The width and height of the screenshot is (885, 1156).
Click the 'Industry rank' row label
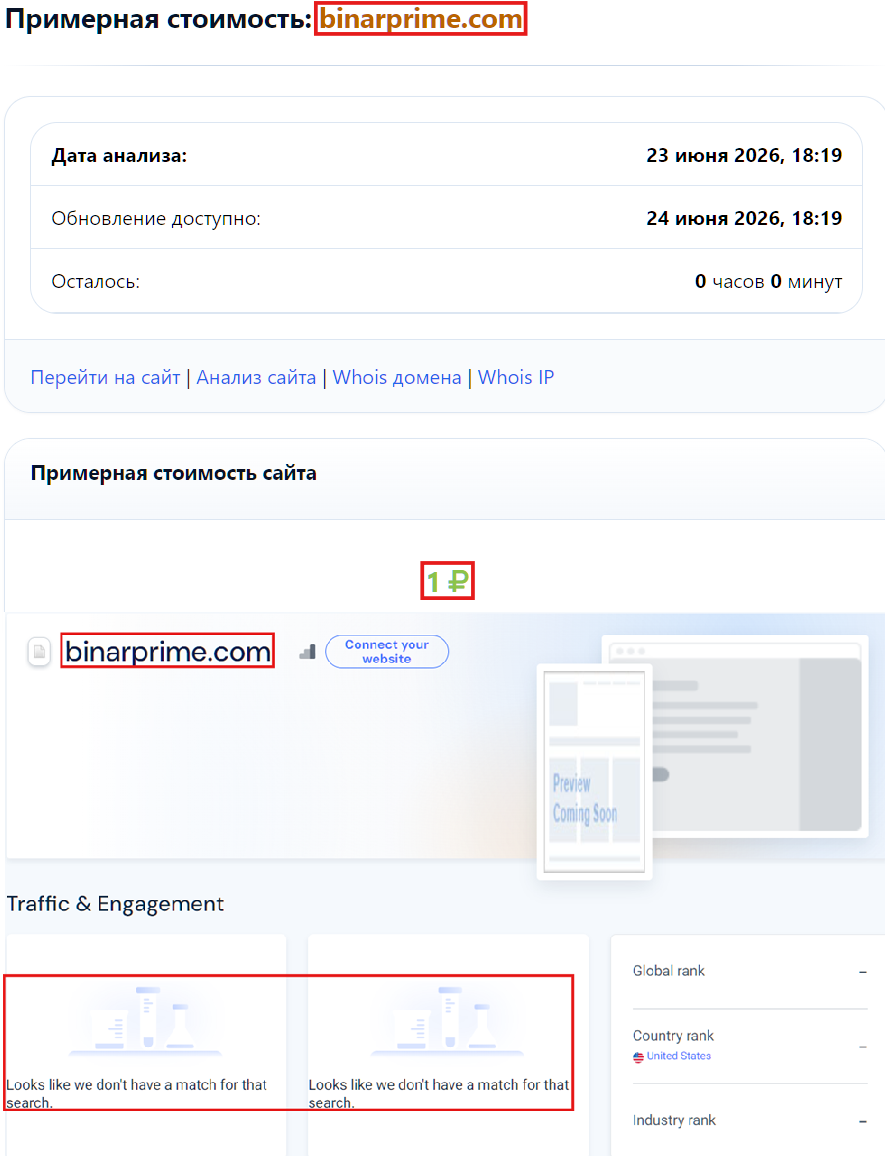tap(674, 1121)
